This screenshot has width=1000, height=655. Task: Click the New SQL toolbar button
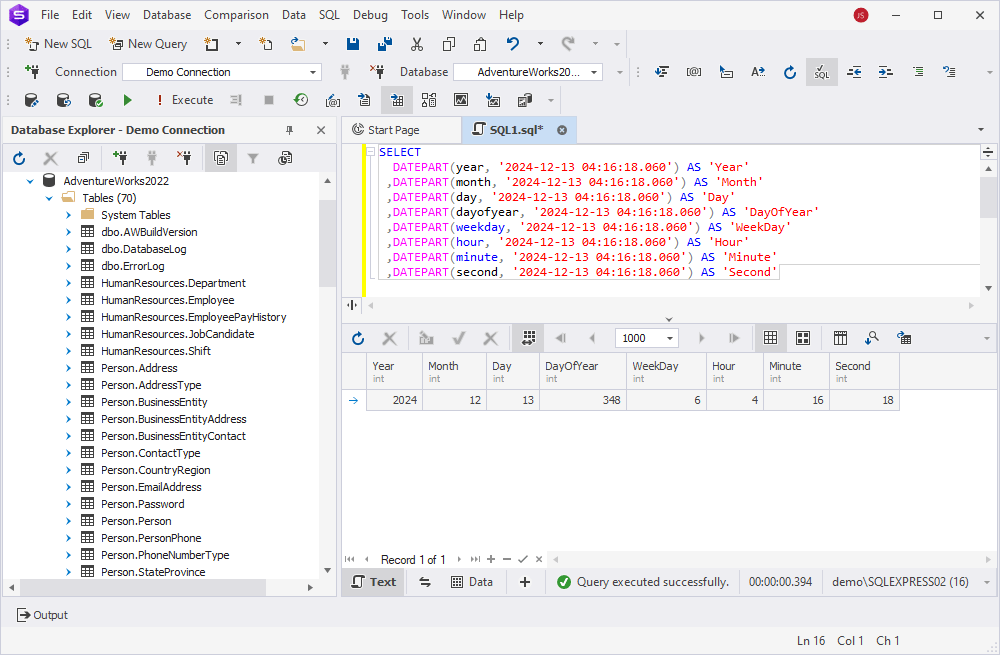click(x=58, y=44)
